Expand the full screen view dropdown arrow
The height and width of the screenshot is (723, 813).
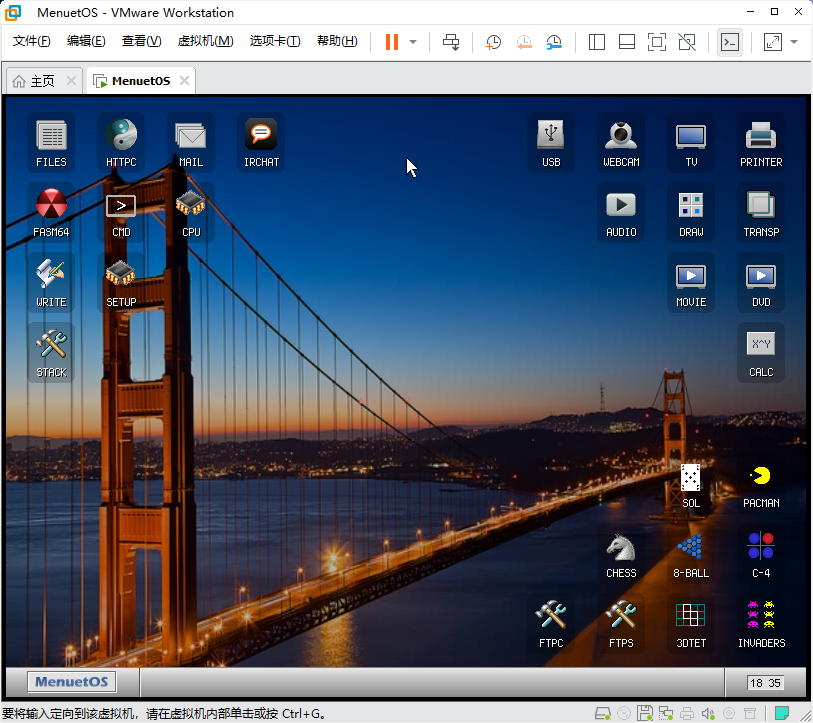pyautogui.click(x=794, y=42)
